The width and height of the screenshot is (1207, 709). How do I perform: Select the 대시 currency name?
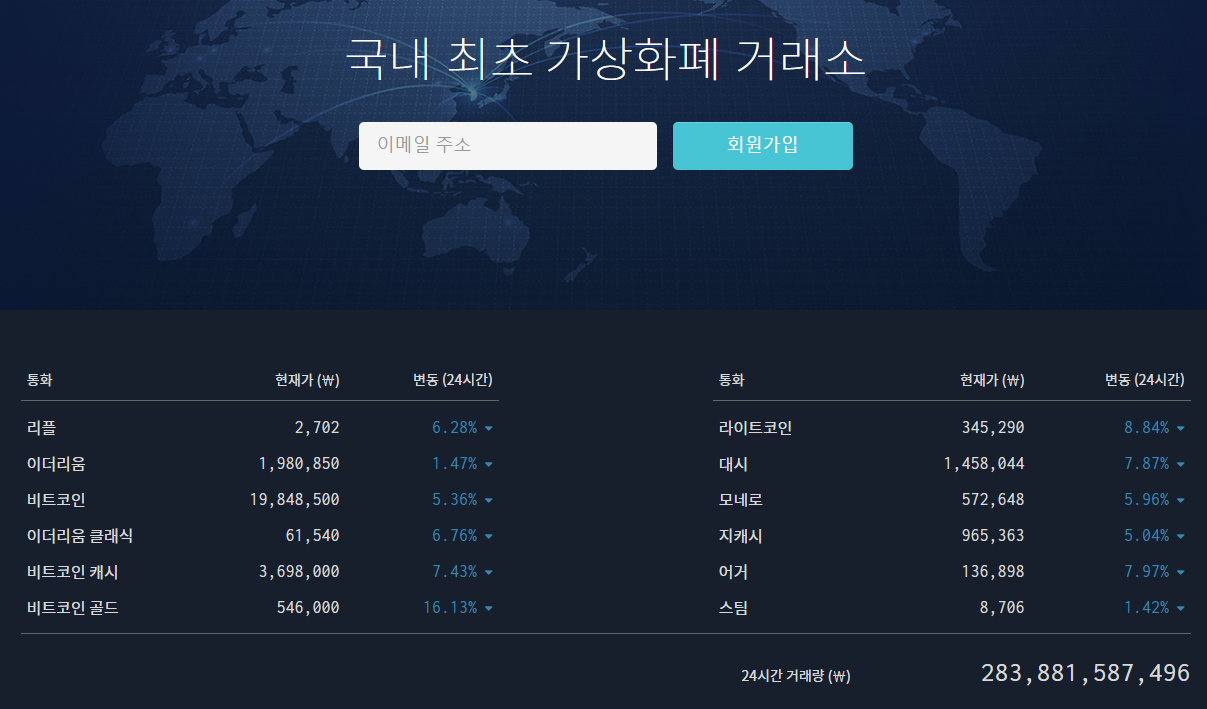pyautogui.click(x=733, y=464)
